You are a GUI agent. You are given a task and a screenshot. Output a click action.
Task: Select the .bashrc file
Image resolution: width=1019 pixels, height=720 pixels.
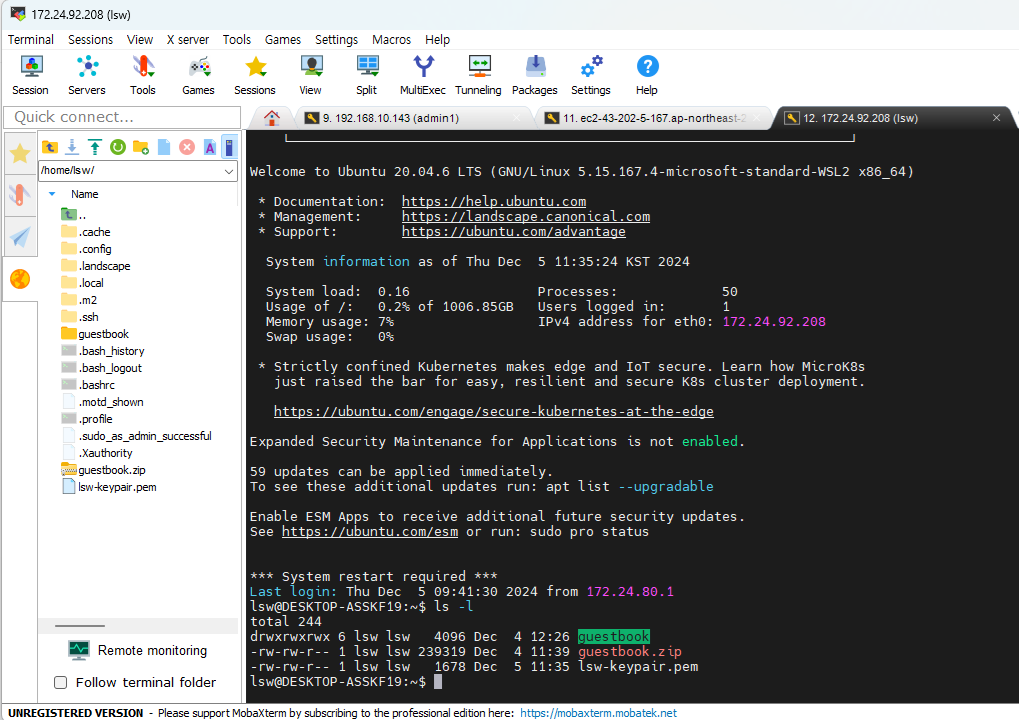88,385
